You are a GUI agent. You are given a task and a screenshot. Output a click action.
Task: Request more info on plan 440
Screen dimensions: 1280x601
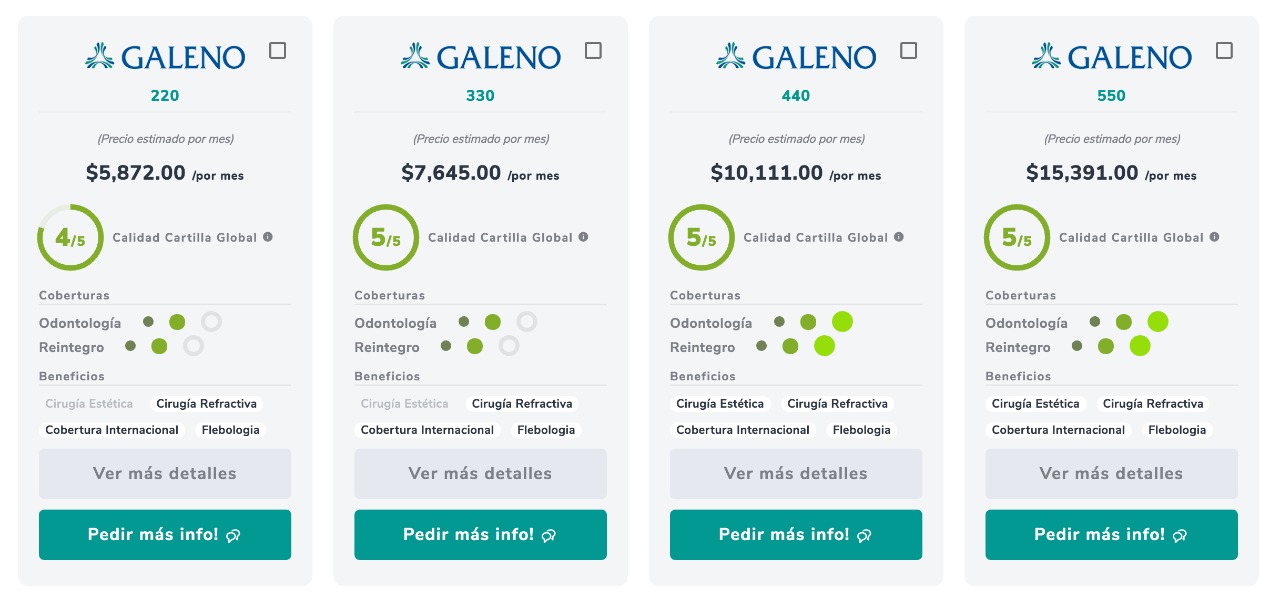(x=796, y=535)
